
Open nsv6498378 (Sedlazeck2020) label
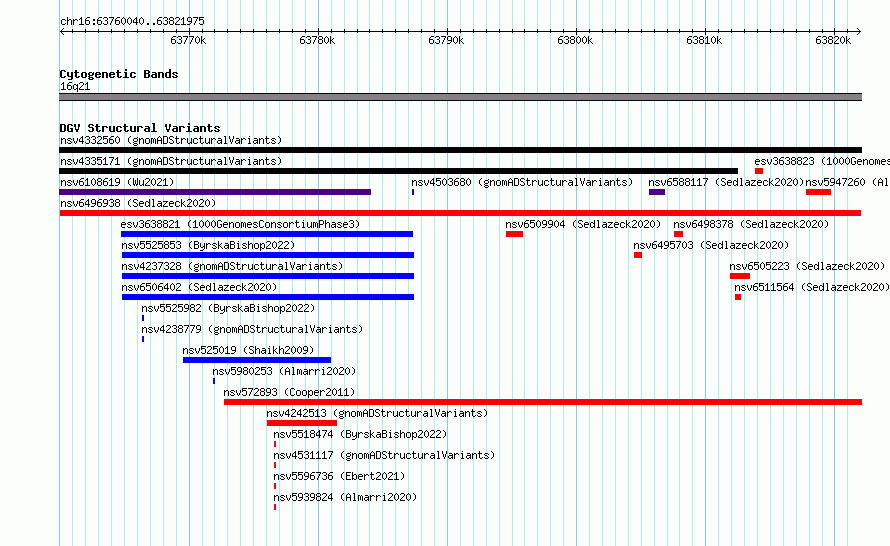752,224
